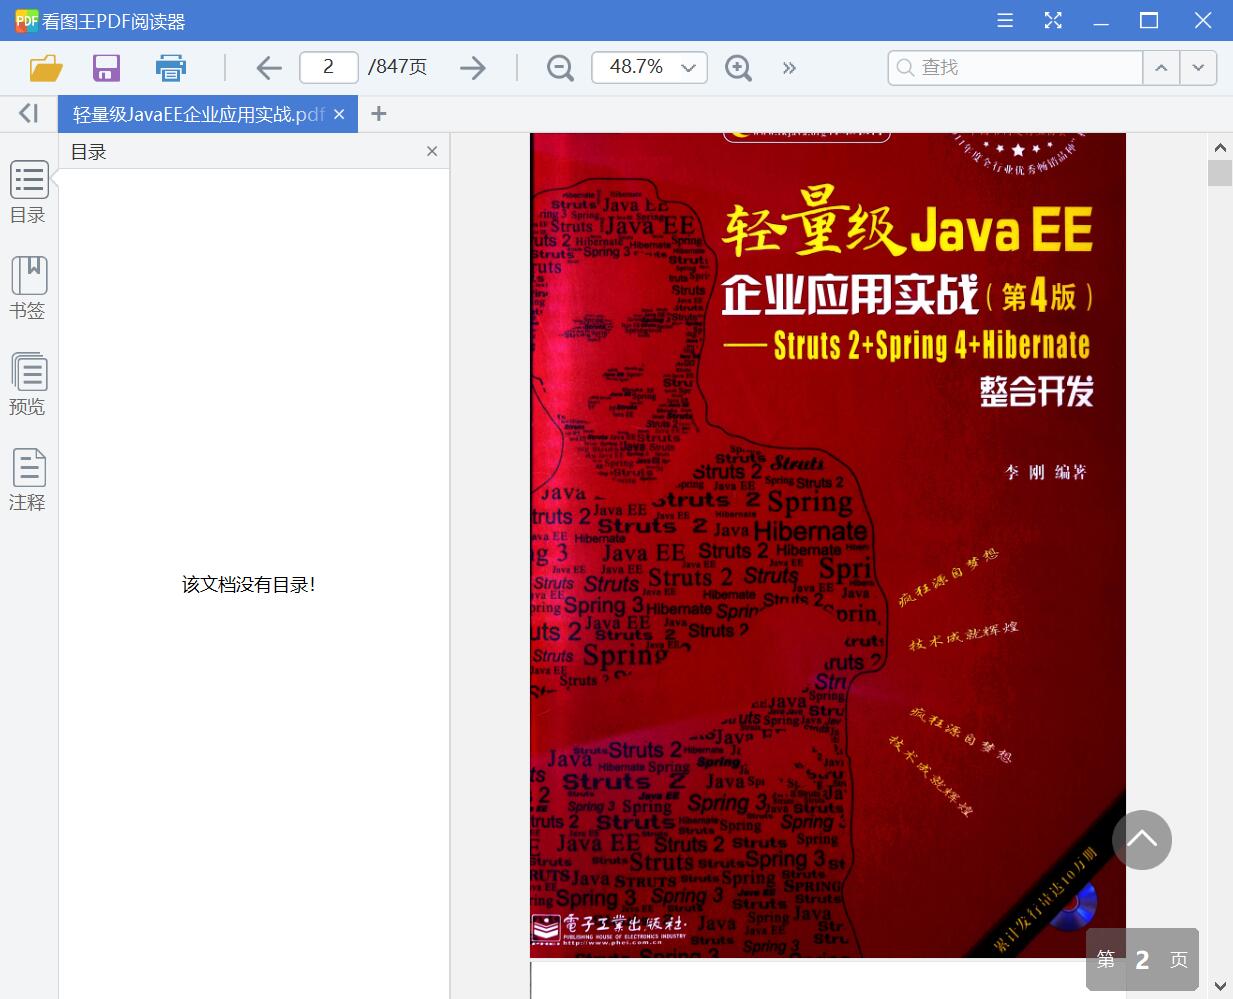The width and height of the screenshot is (1233, 999).
Task: Click the back-to-top round button
Action: coord(1142,840)
